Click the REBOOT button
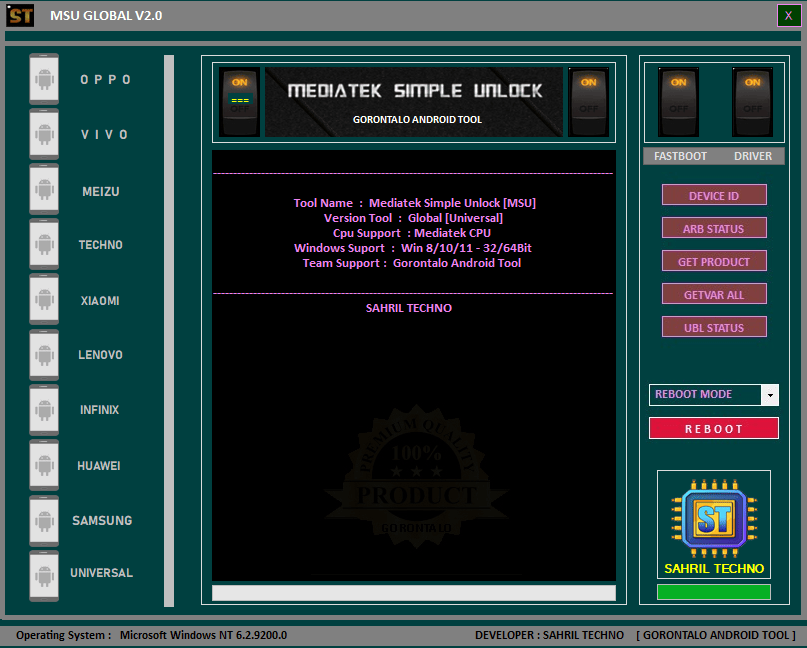Image resolution: width=807 pixels, height=648 pixels. point(713,428)
